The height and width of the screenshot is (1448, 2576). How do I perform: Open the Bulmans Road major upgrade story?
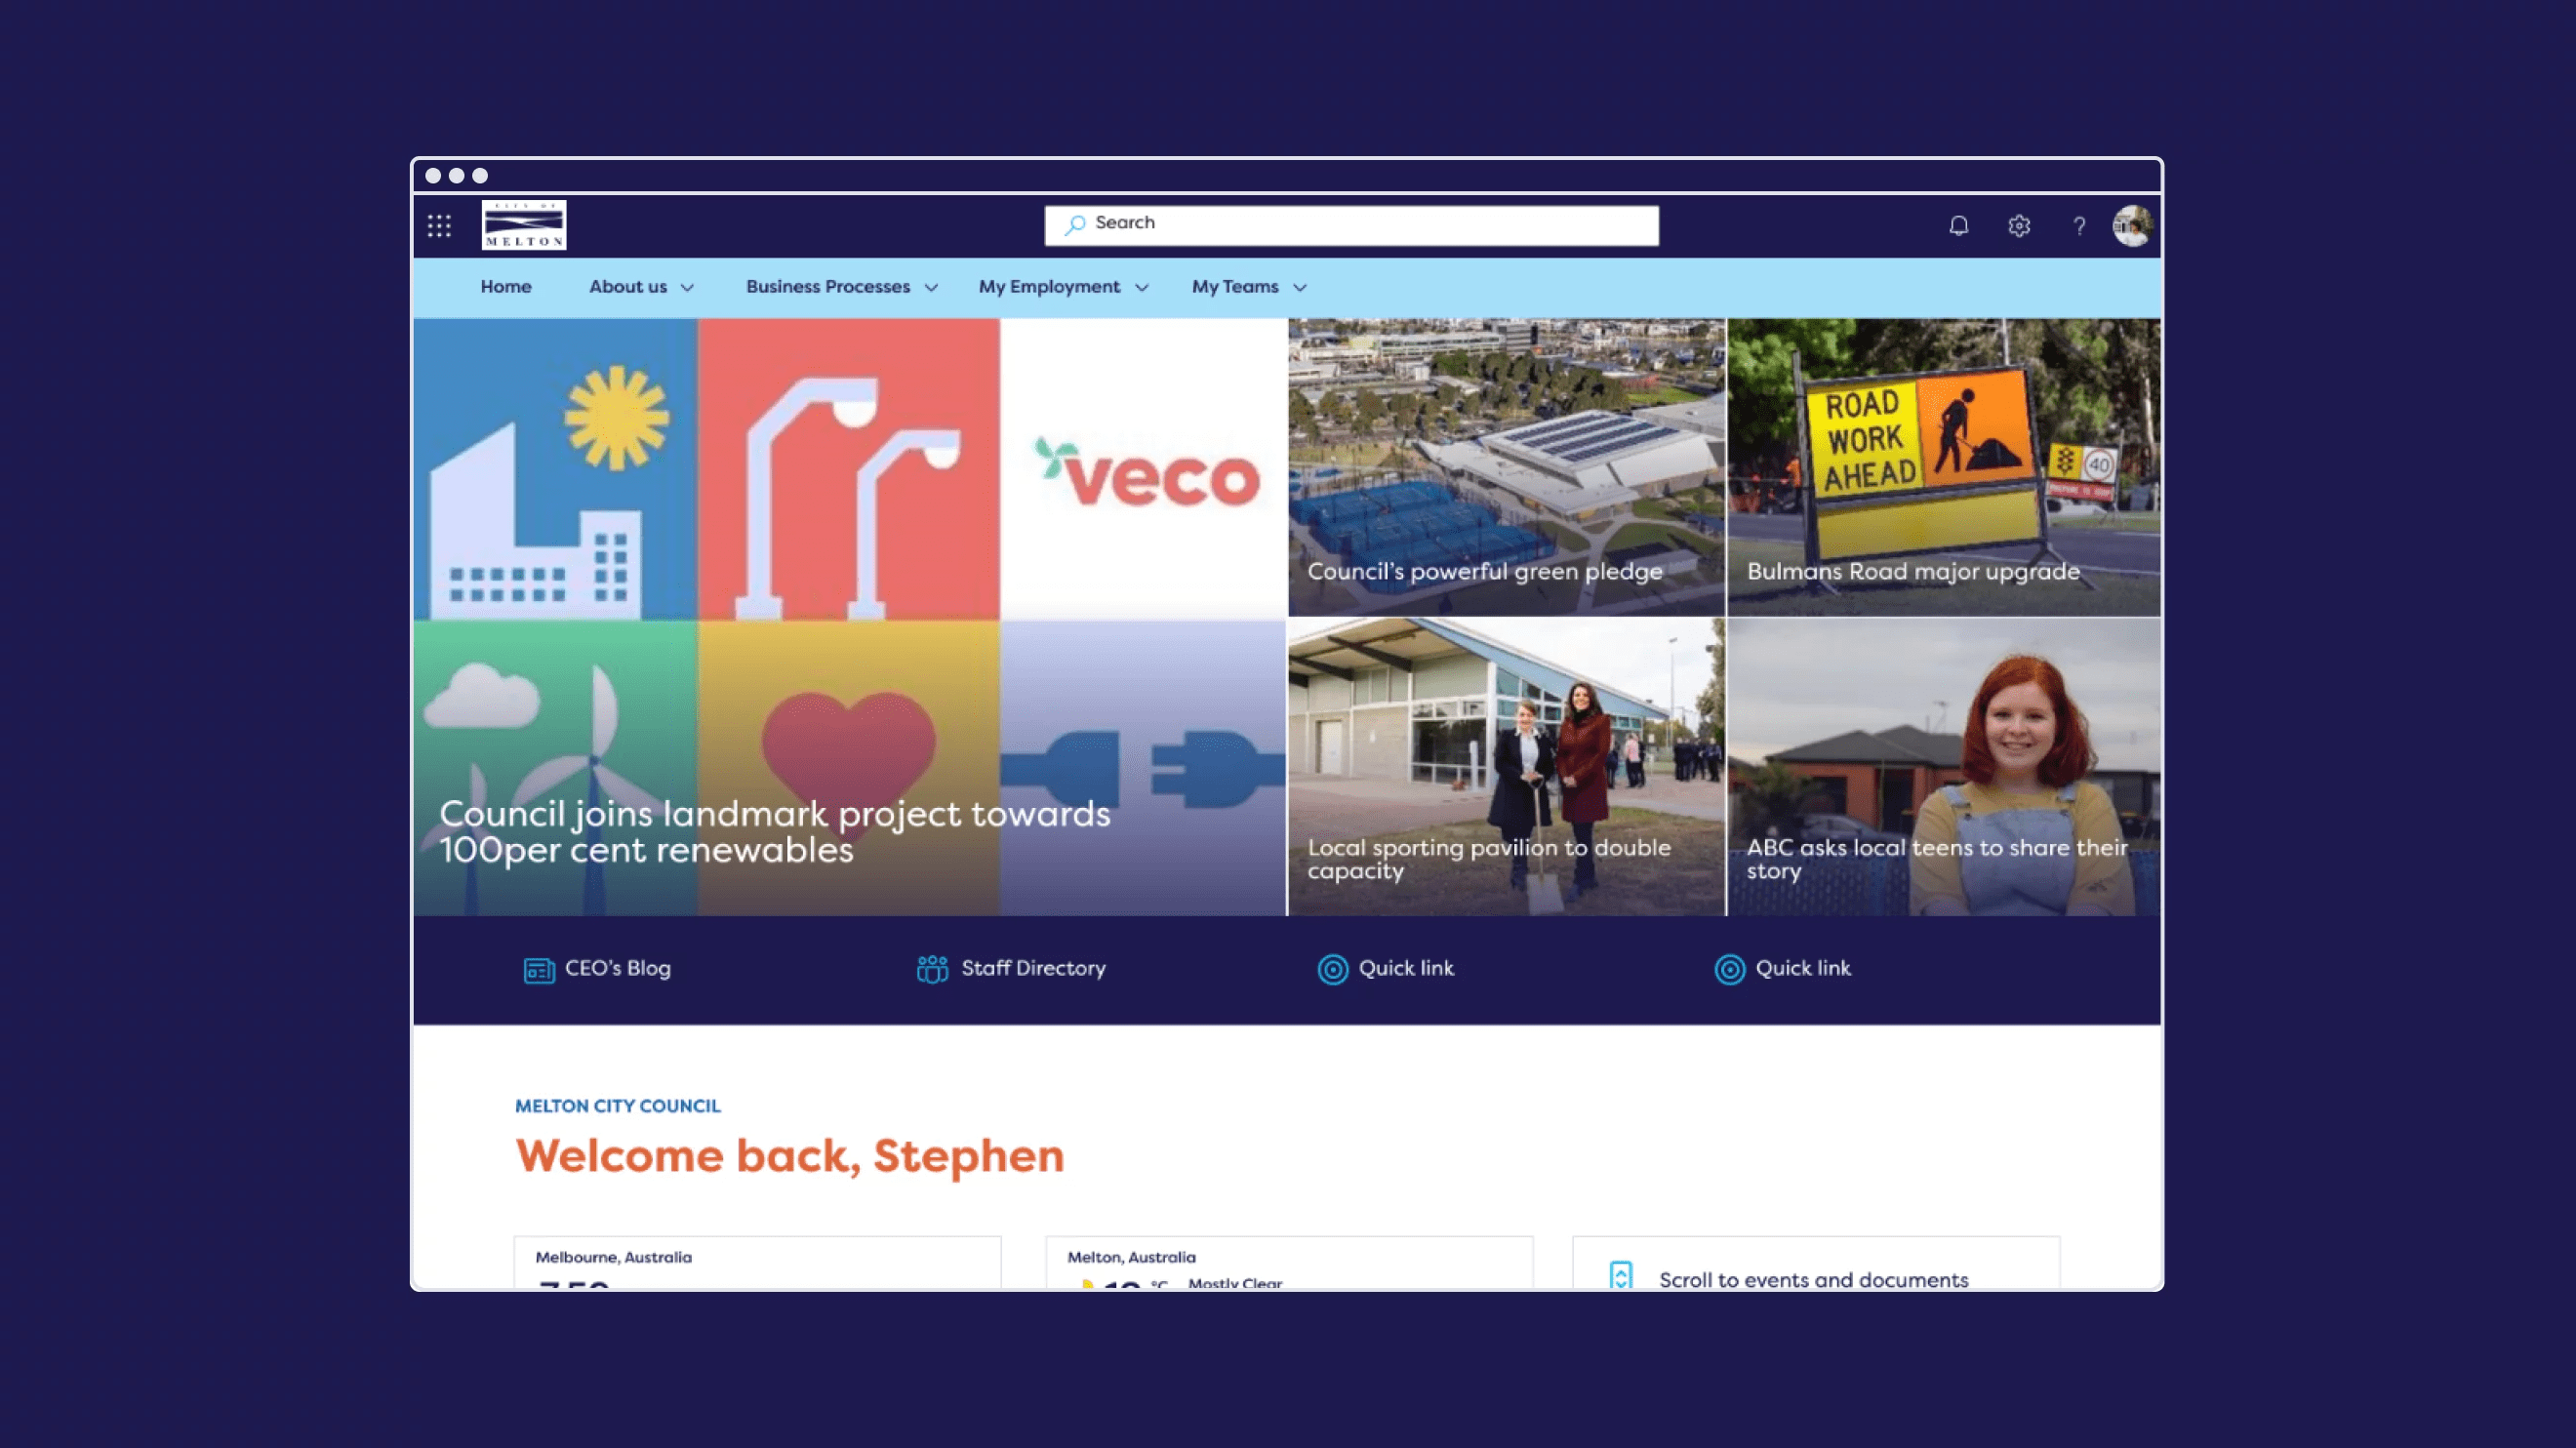[x=1912, y=571]
